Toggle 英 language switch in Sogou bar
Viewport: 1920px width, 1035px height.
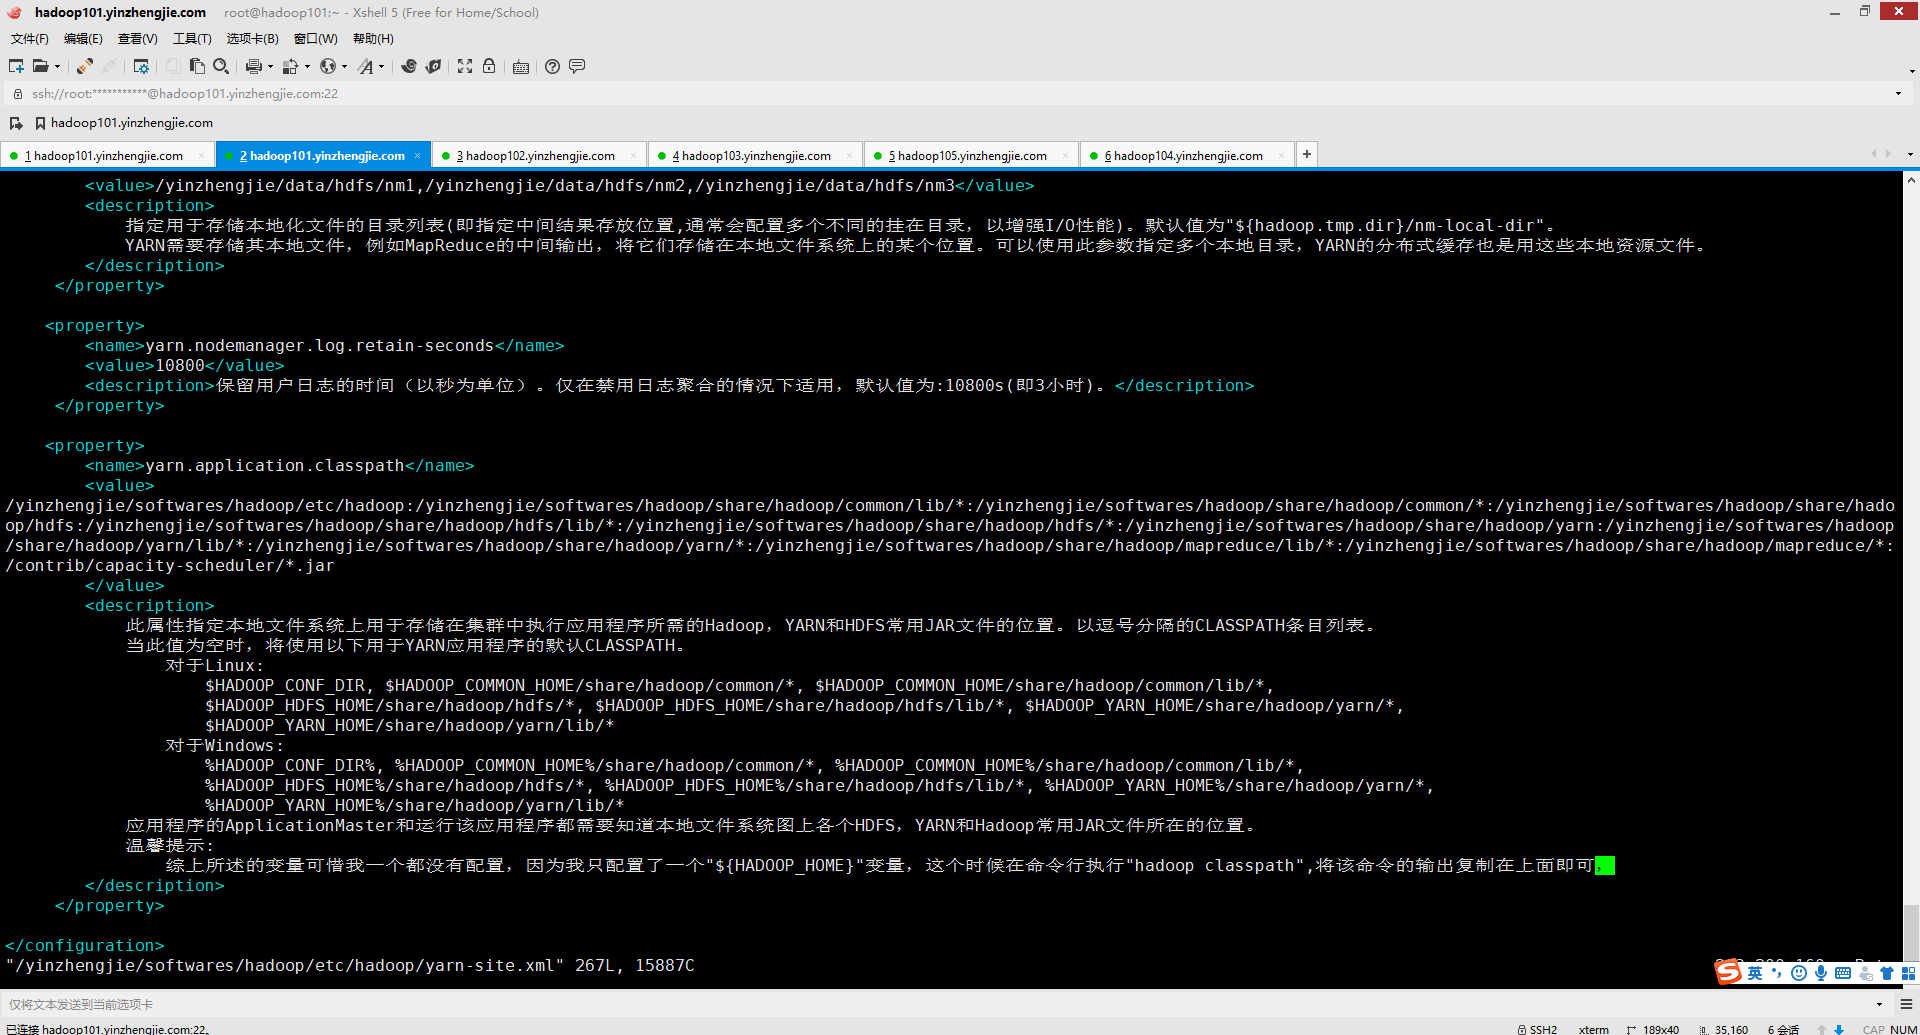[x=1755, y=972]
